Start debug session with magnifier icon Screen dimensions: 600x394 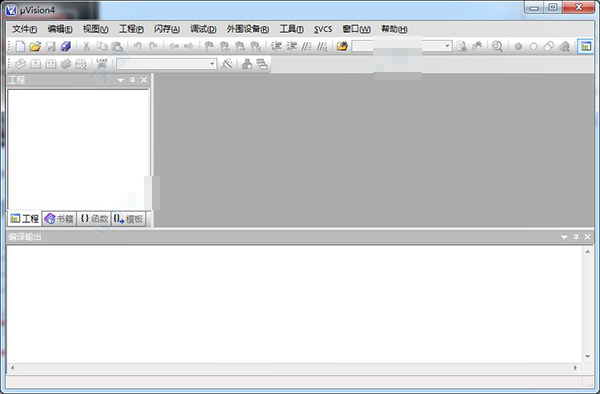pyautogui.click(x=497, y=46)
